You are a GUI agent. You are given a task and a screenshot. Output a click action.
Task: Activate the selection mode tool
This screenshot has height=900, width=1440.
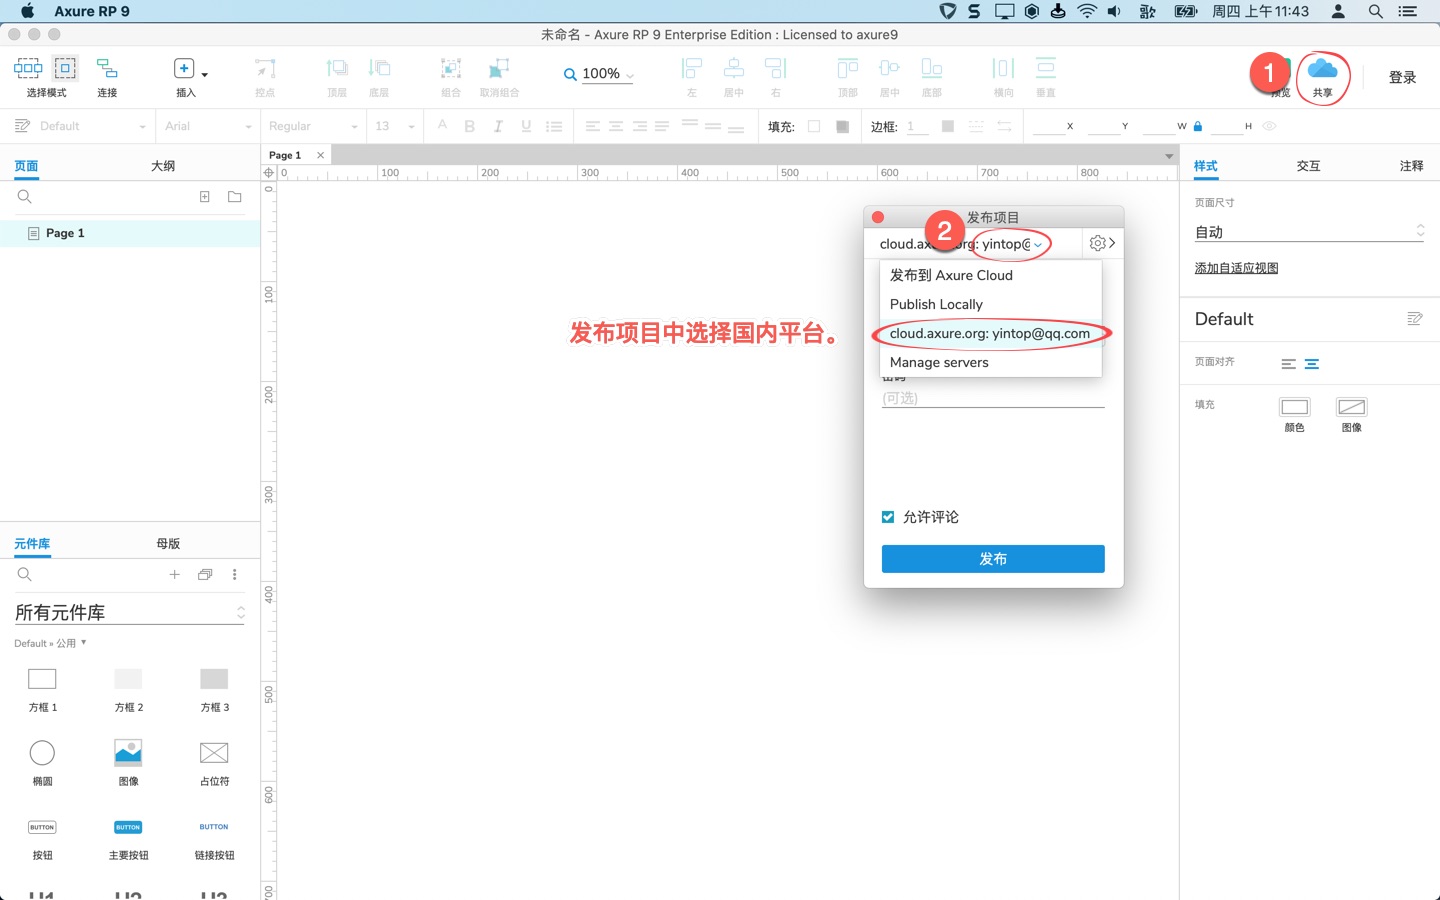coord(46,77)
